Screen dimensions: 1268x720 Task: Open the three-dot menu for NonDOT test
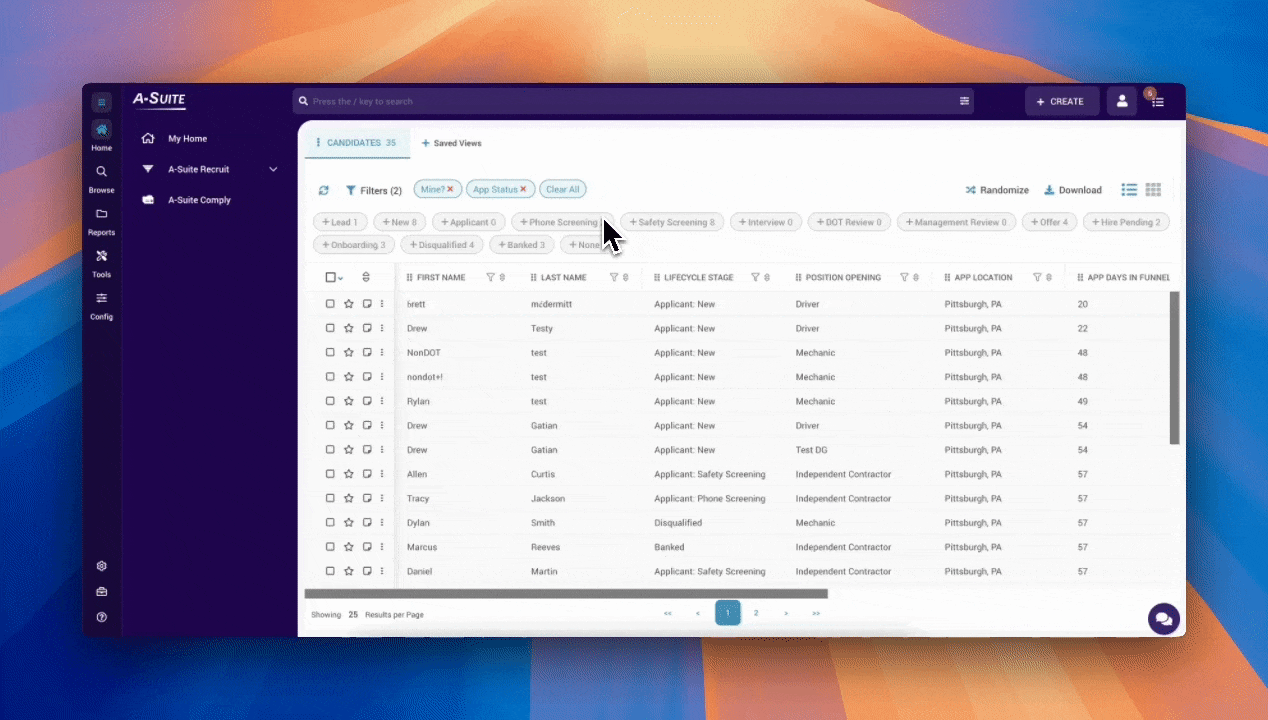(382, 353)
